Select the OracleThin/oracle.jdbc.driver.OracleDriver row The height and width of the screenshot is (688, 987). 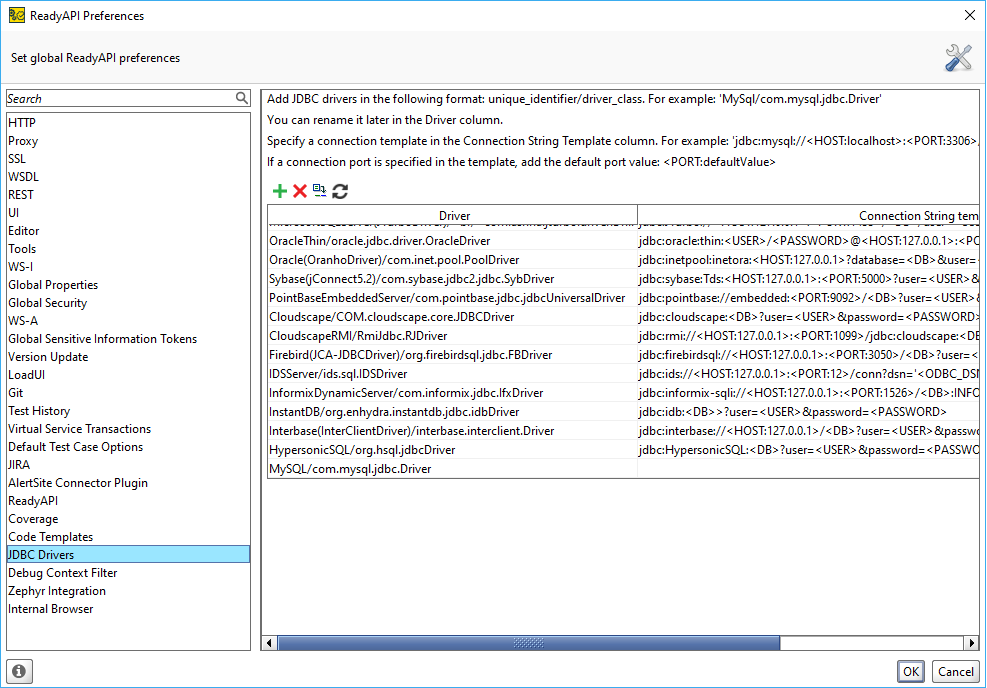pos(623,241)
